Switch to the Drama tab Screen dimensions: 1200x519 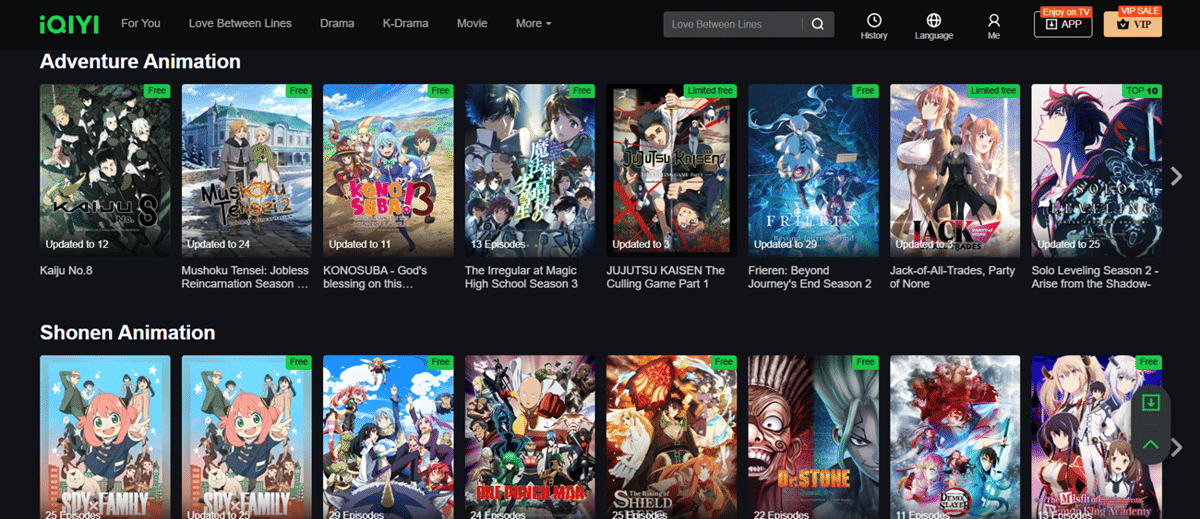click(337, 23)
